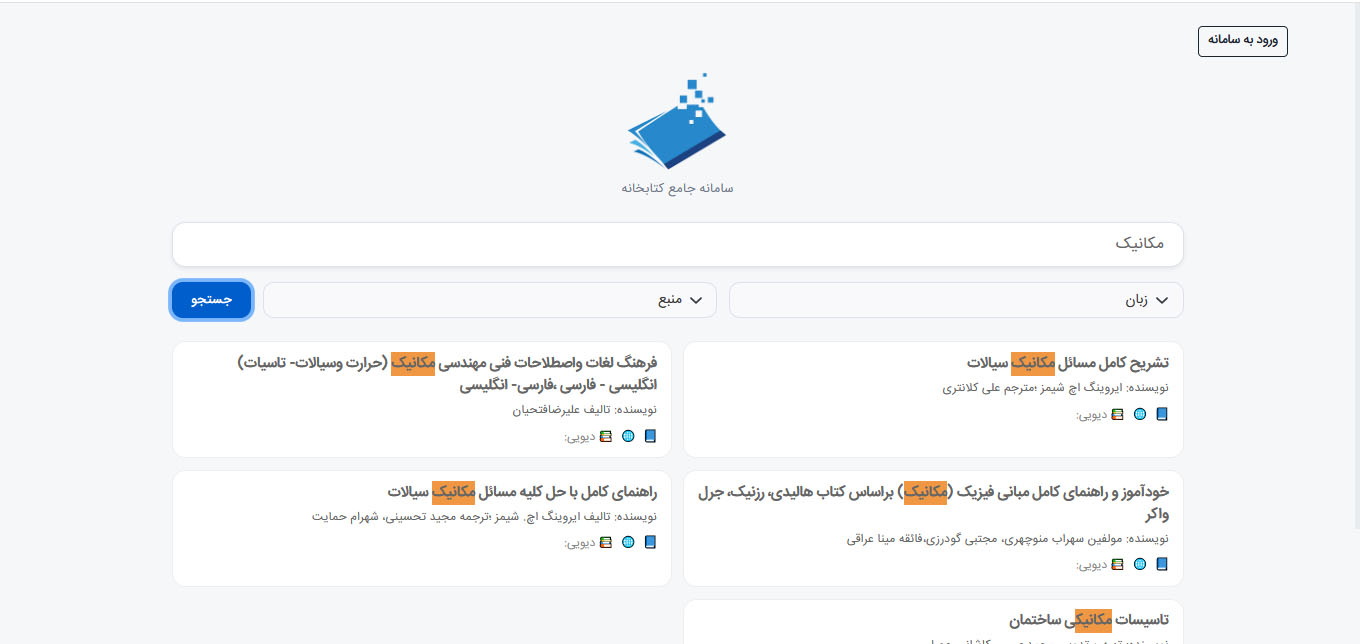Open book titled خودآموز و راهنمای کامل مبانی فیزیک
Screen dimensions: 1360x644
[x=932, y=502]
